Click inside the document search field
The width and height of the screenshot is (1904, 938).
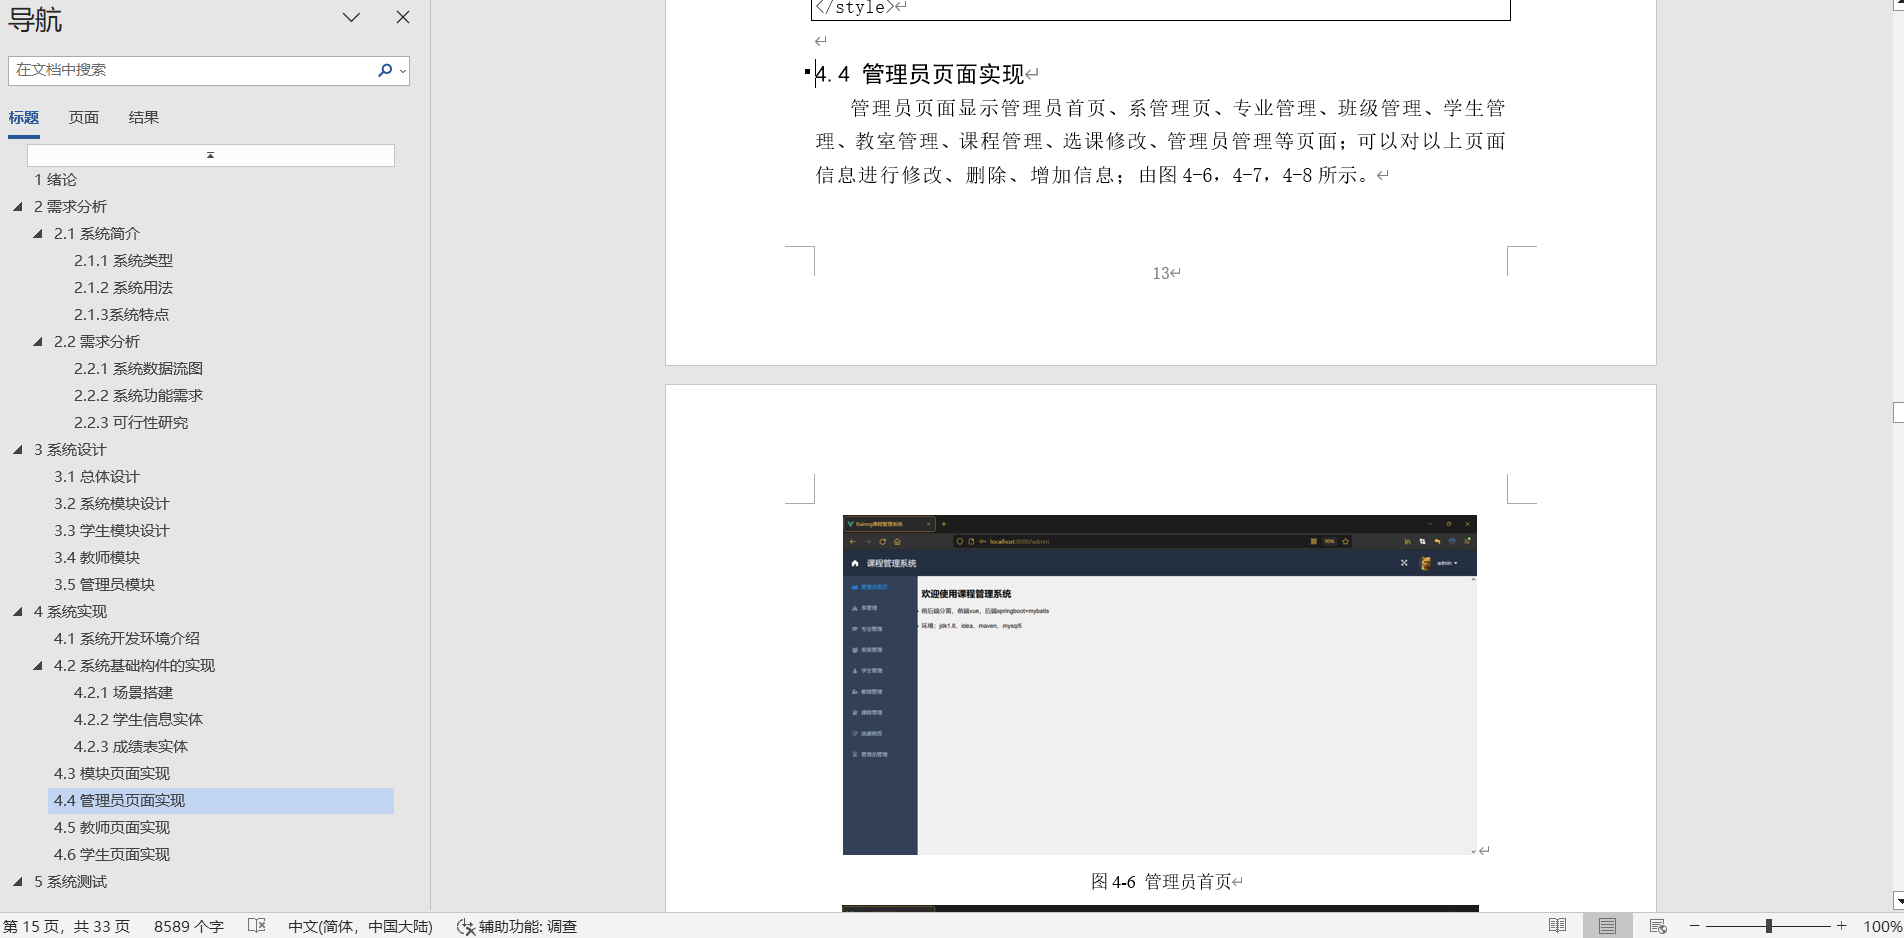190,70
